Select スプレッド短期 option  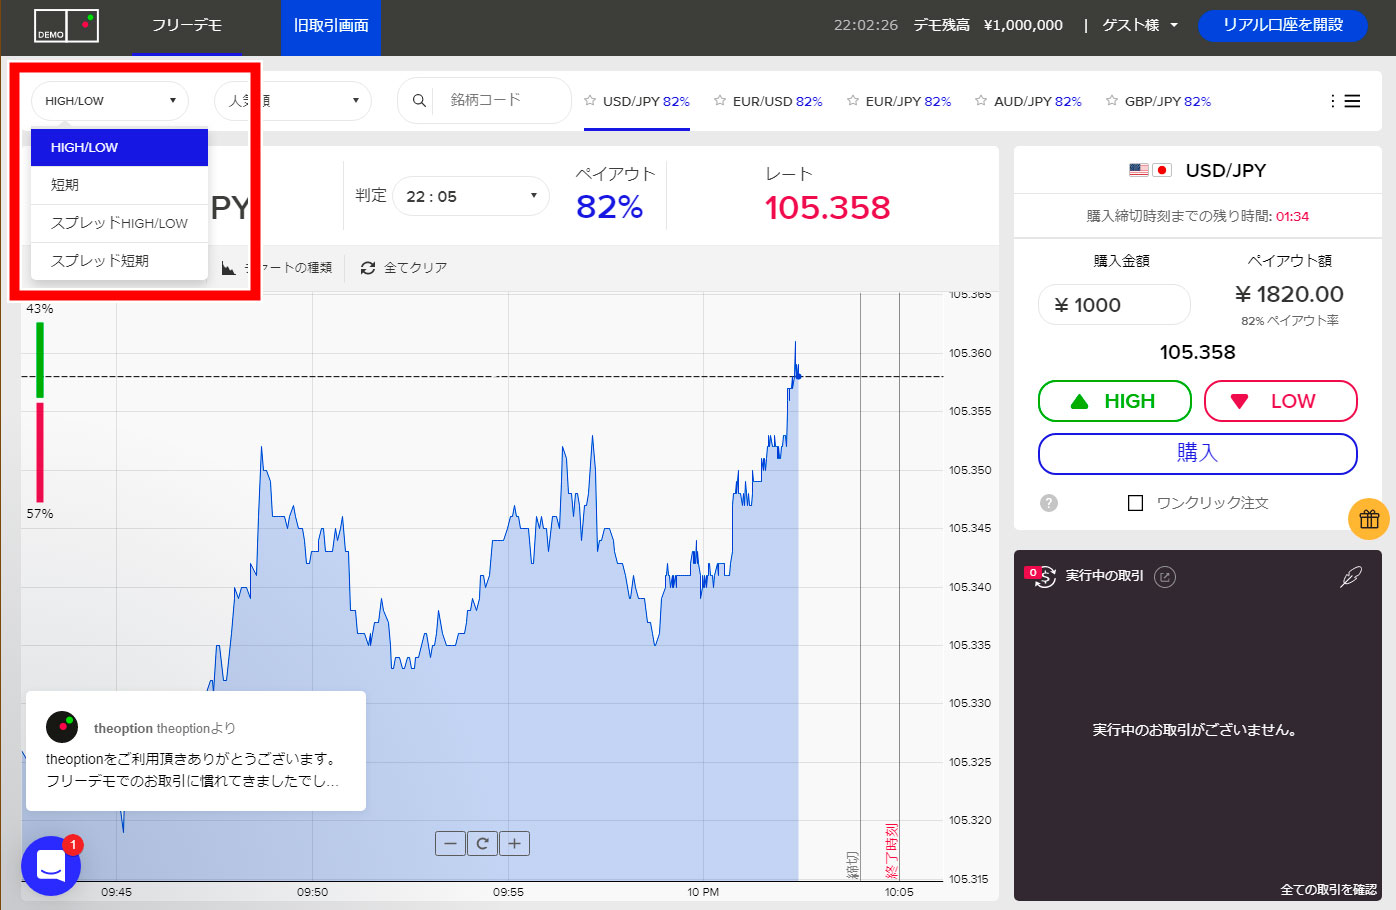pyautogui.click(x=119, y=261)
